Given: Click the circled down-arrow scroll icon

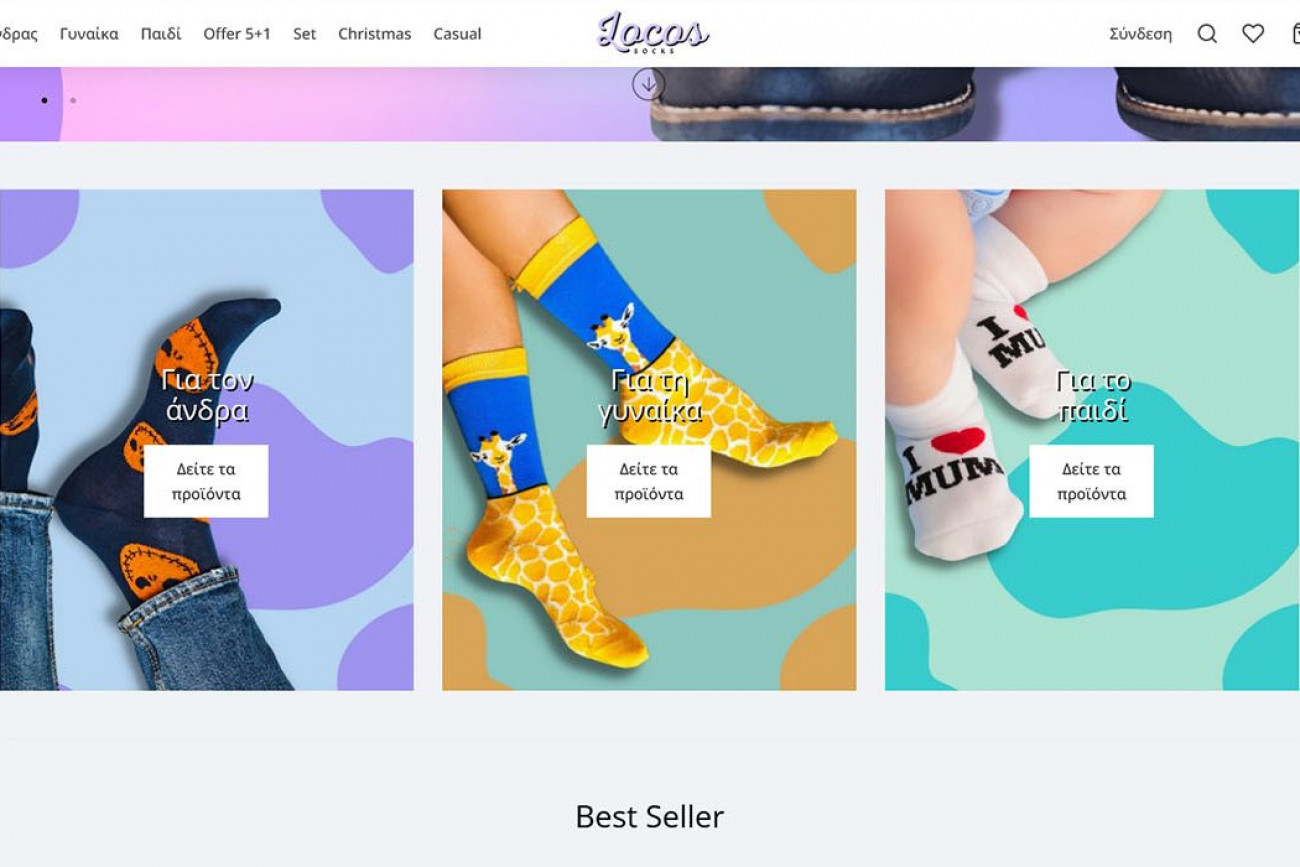Looking at the screenshot, I should (x=648, y=84).
